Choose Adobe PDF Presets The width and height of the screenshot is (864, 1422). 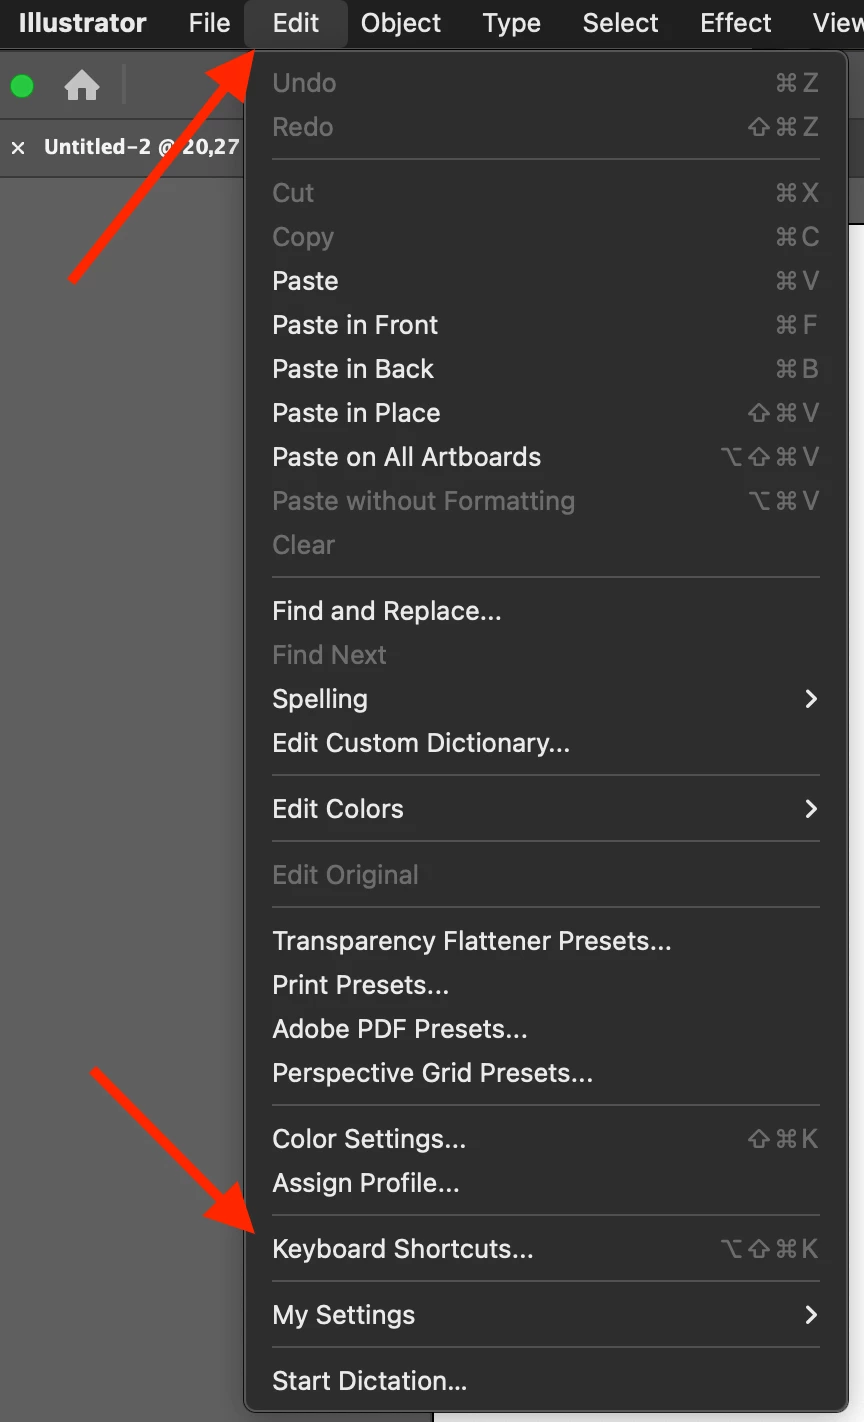(x=546, y=1029)
